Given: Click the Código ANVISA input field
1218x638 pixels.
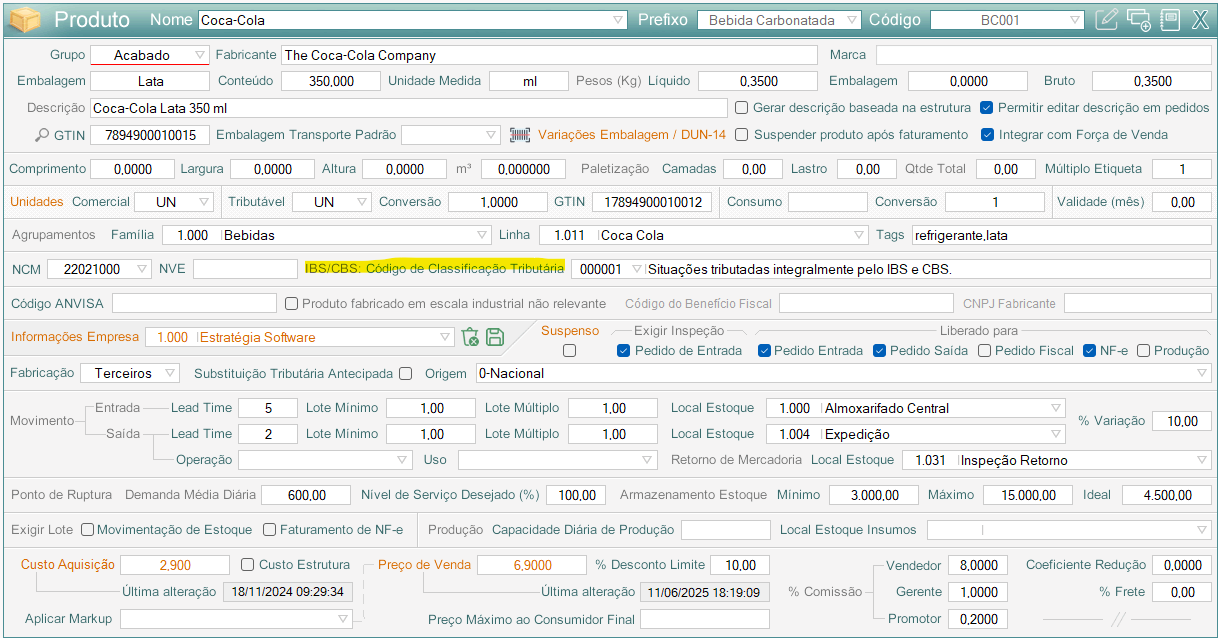Looking at the screenshot, I should pyautogui.click(x=194, y=303).
